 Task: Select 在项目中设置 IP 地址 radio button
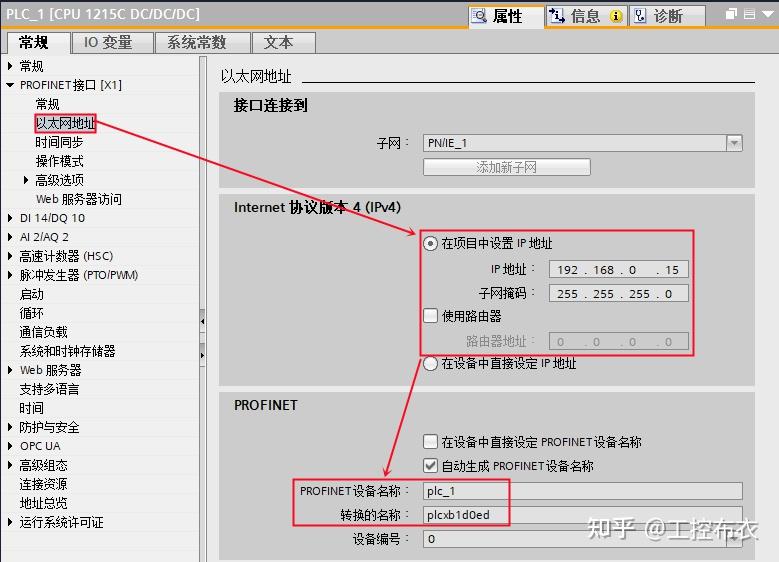click(430, 243)
